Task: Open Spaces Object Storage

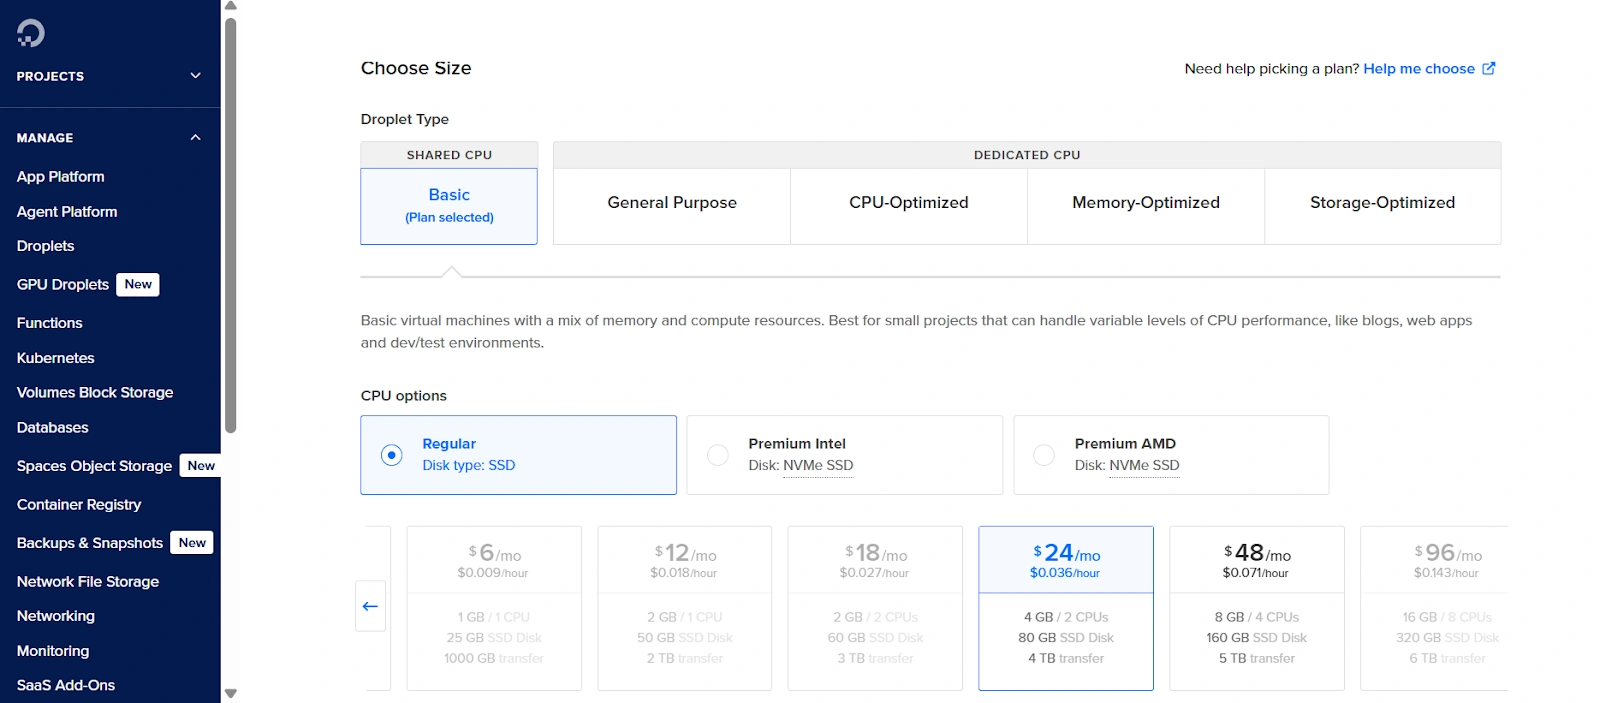Action: click(95, 466)
